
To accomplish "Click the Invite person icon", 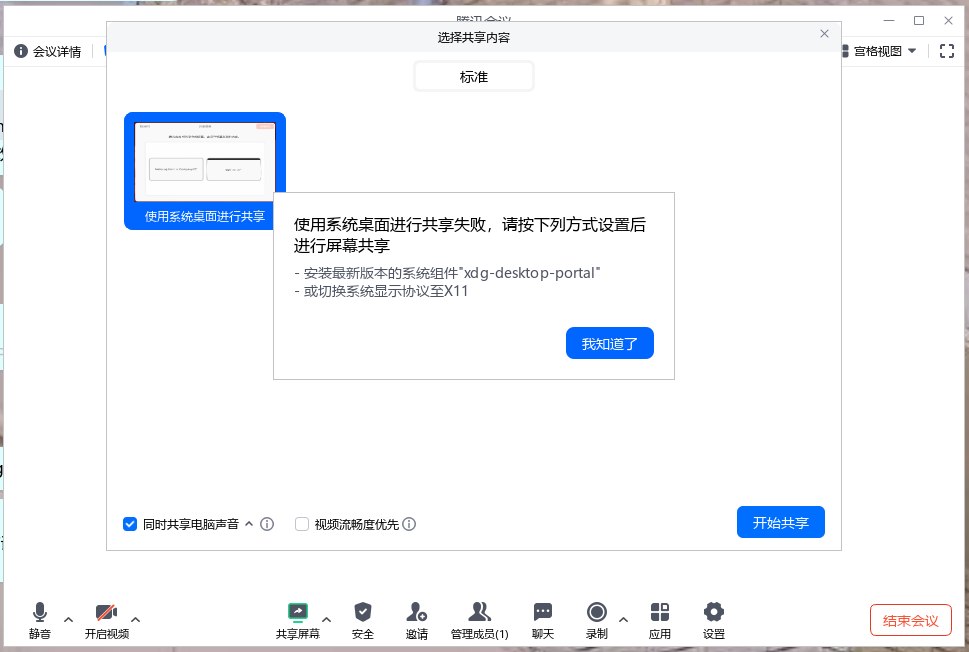I will tap(417, 612).
